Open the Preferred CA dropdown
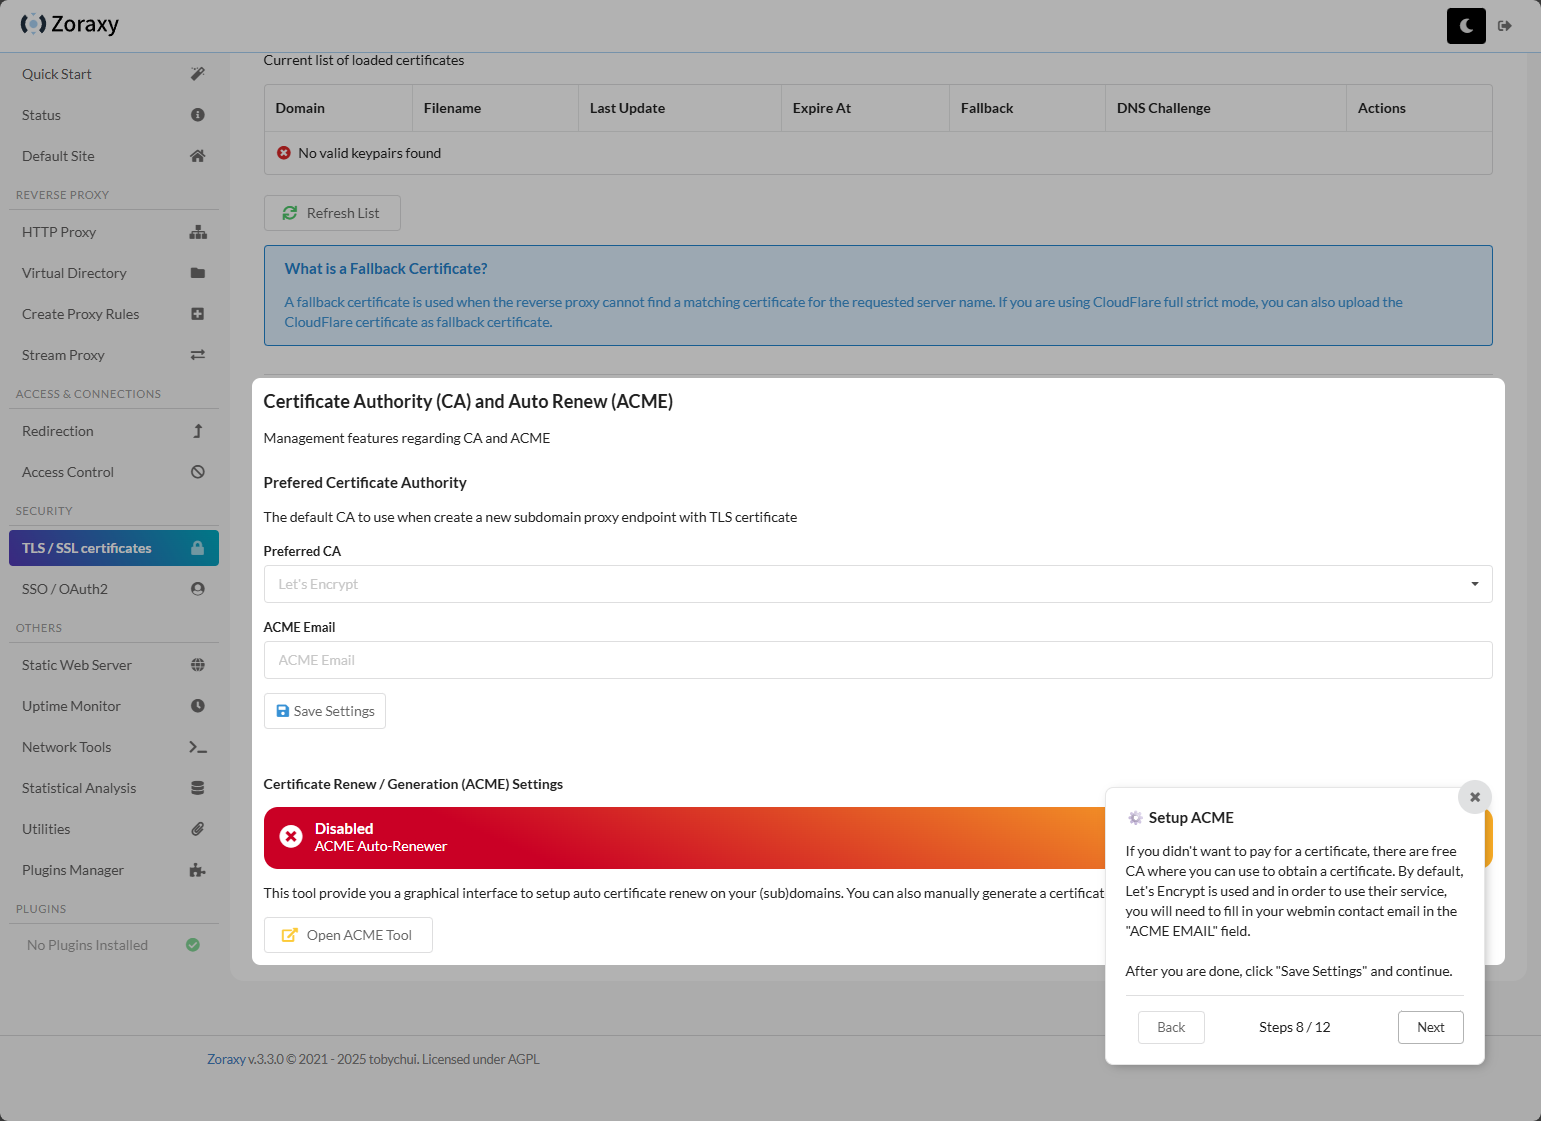Screen dimensions: 1541x1121 pos(878,584)
